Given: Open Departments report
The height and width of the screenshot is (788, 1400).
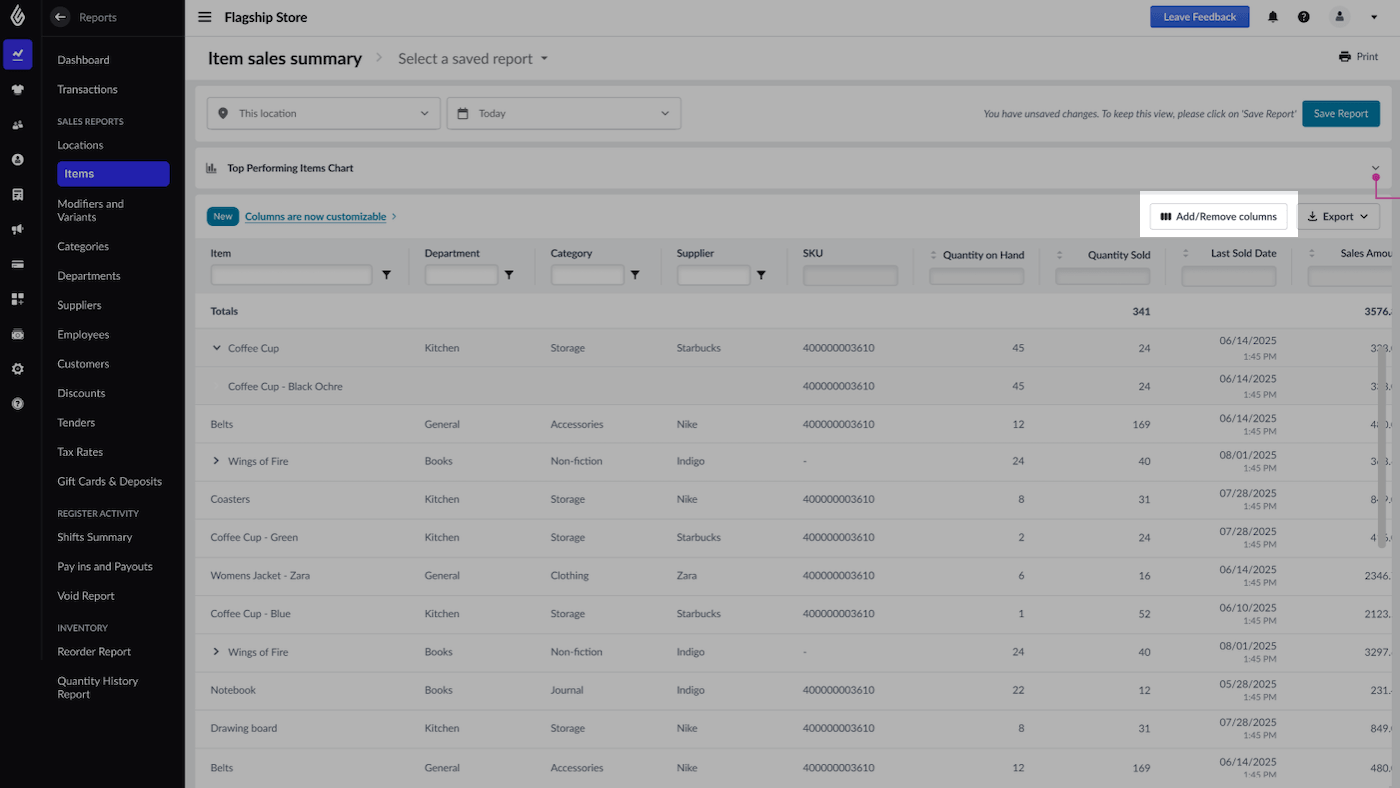Looking at the screenshot, I should click(88, 276).
